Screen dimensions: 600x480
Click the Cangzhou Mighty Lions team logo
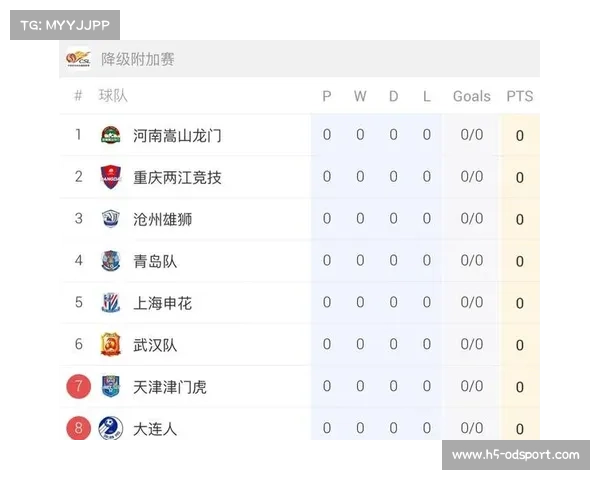pyautogui.click(x=111, y=219)
